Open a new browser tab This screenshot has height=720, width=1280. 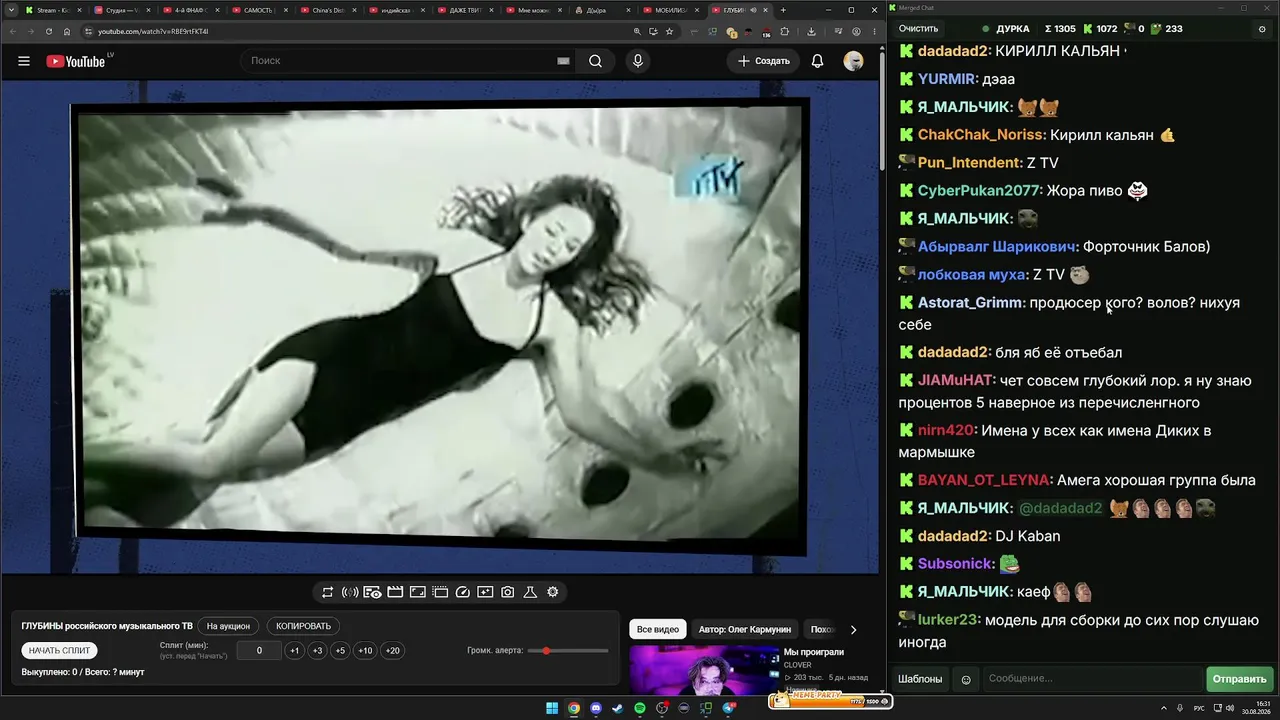[x=783, y=10]
